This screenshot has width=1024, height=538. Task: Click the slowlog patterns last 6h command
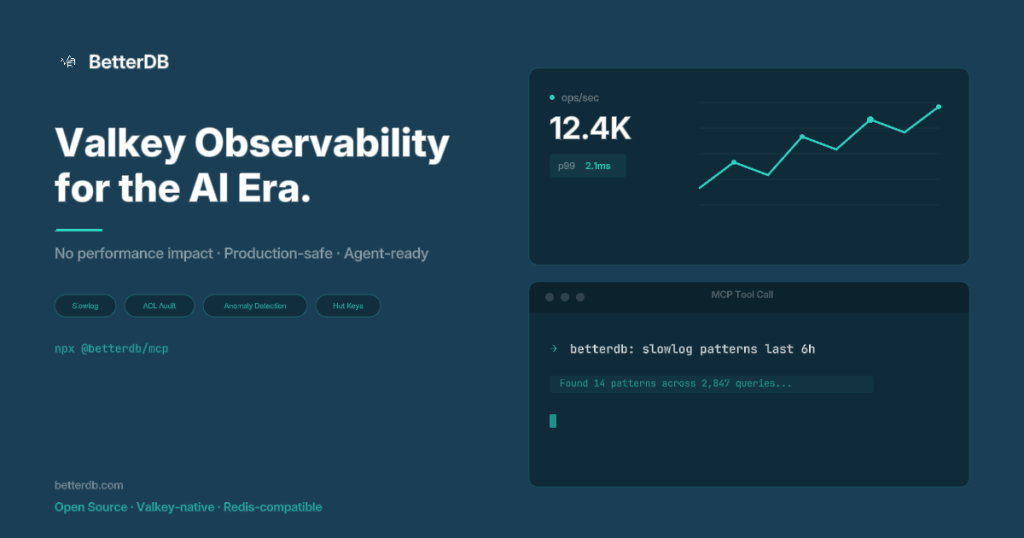pyautogui.click(x=692, y=349)
